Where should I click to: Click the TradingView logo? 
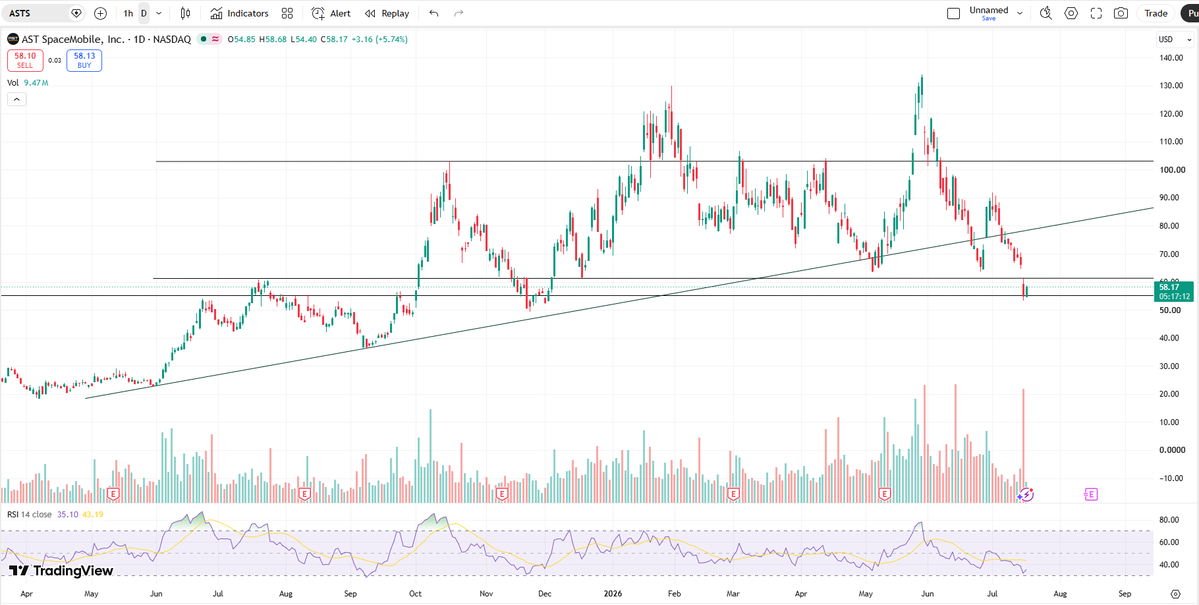(x=61, y=571)
